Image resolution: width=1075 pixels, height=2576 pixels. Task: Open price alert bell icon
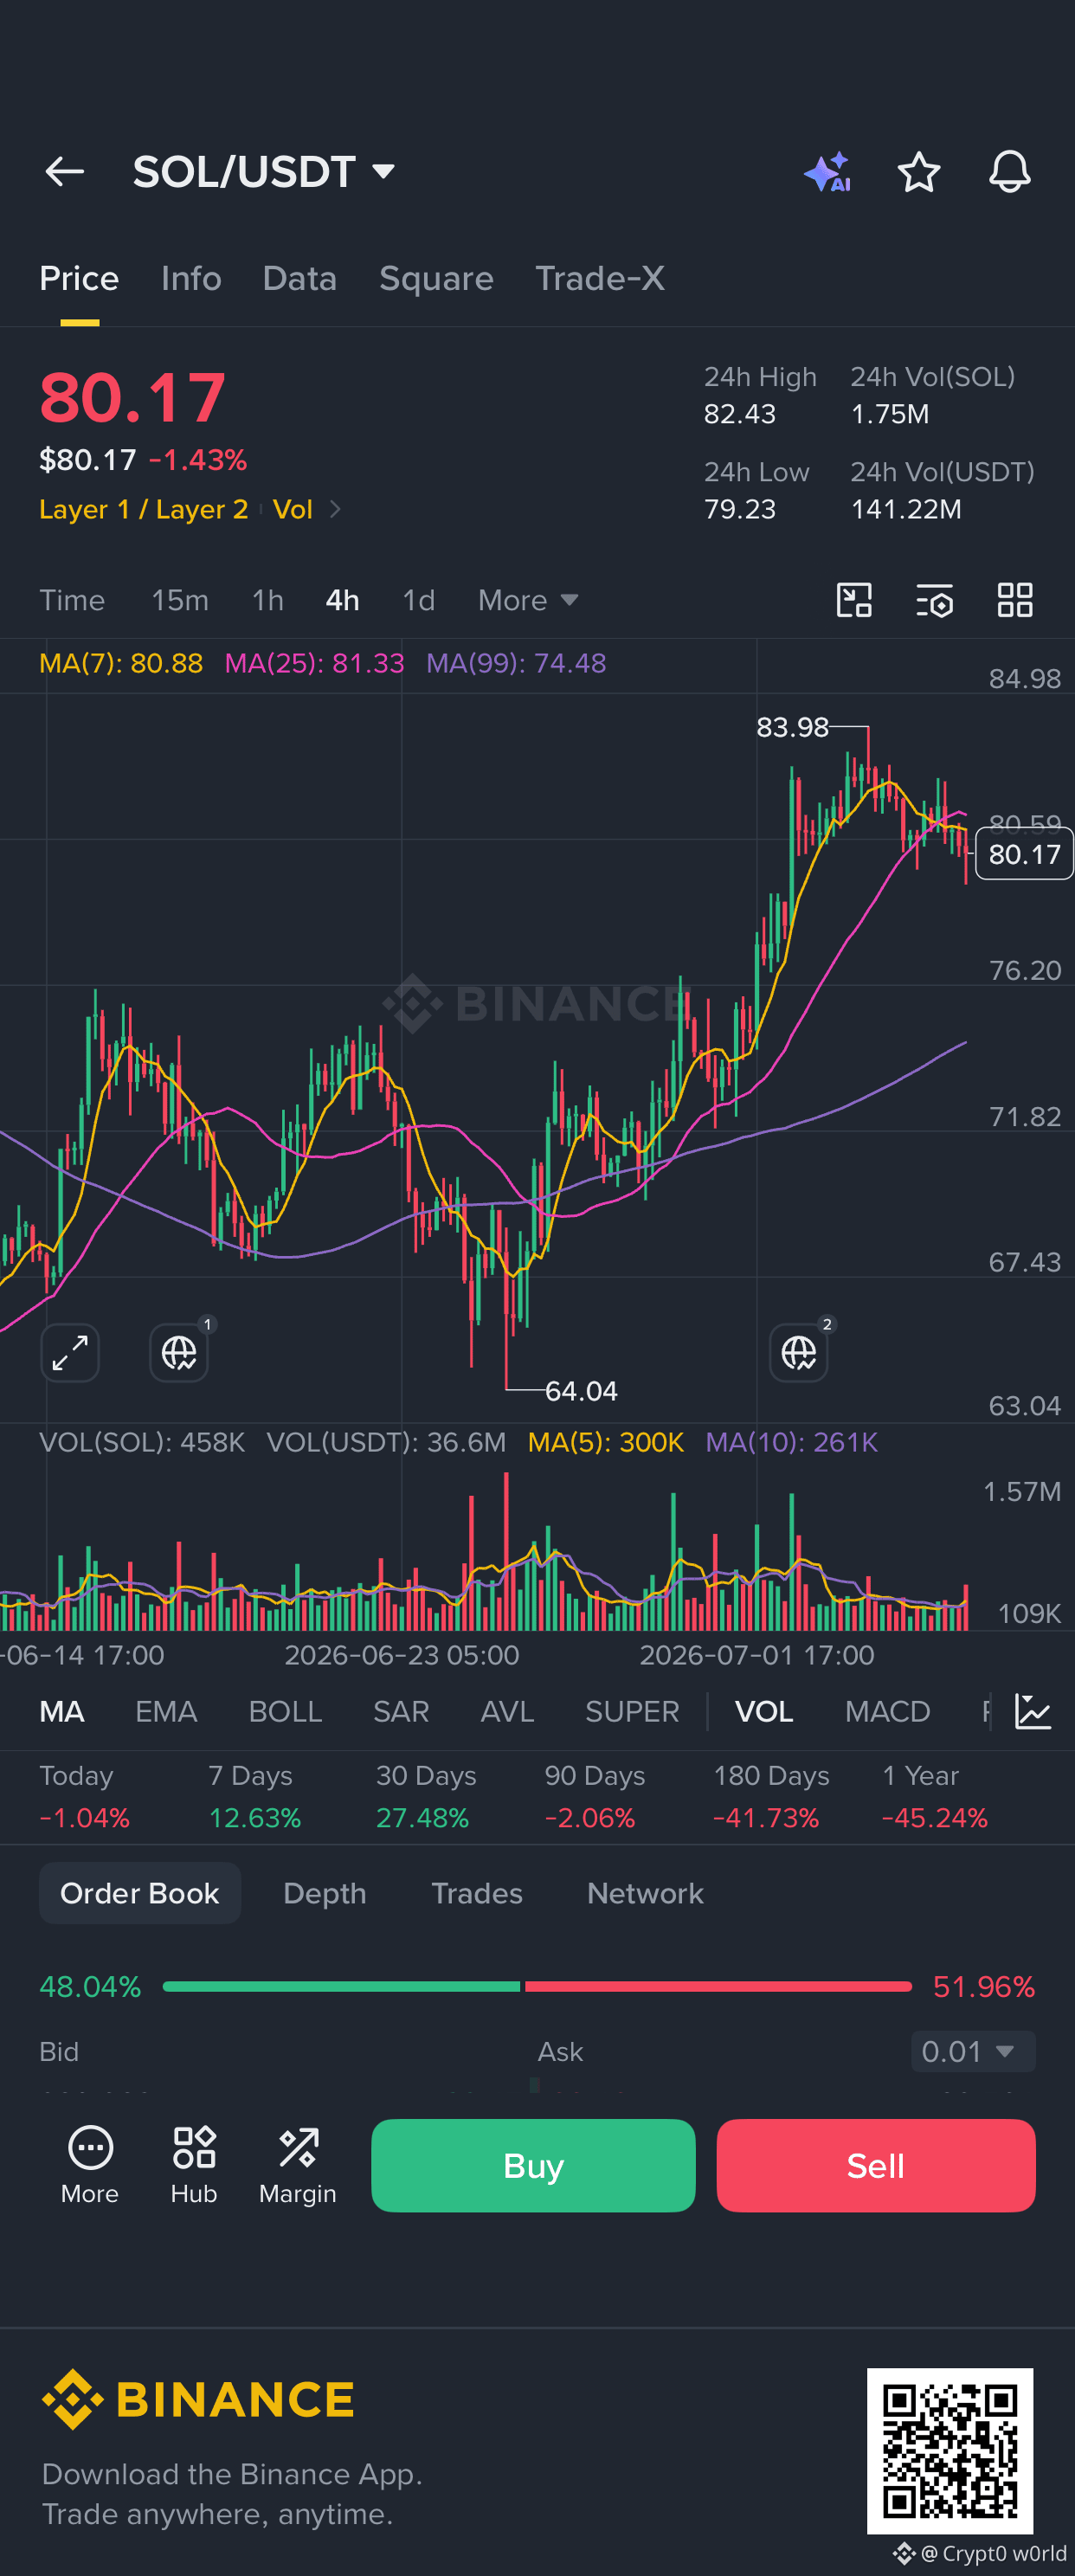[1009, 172]
